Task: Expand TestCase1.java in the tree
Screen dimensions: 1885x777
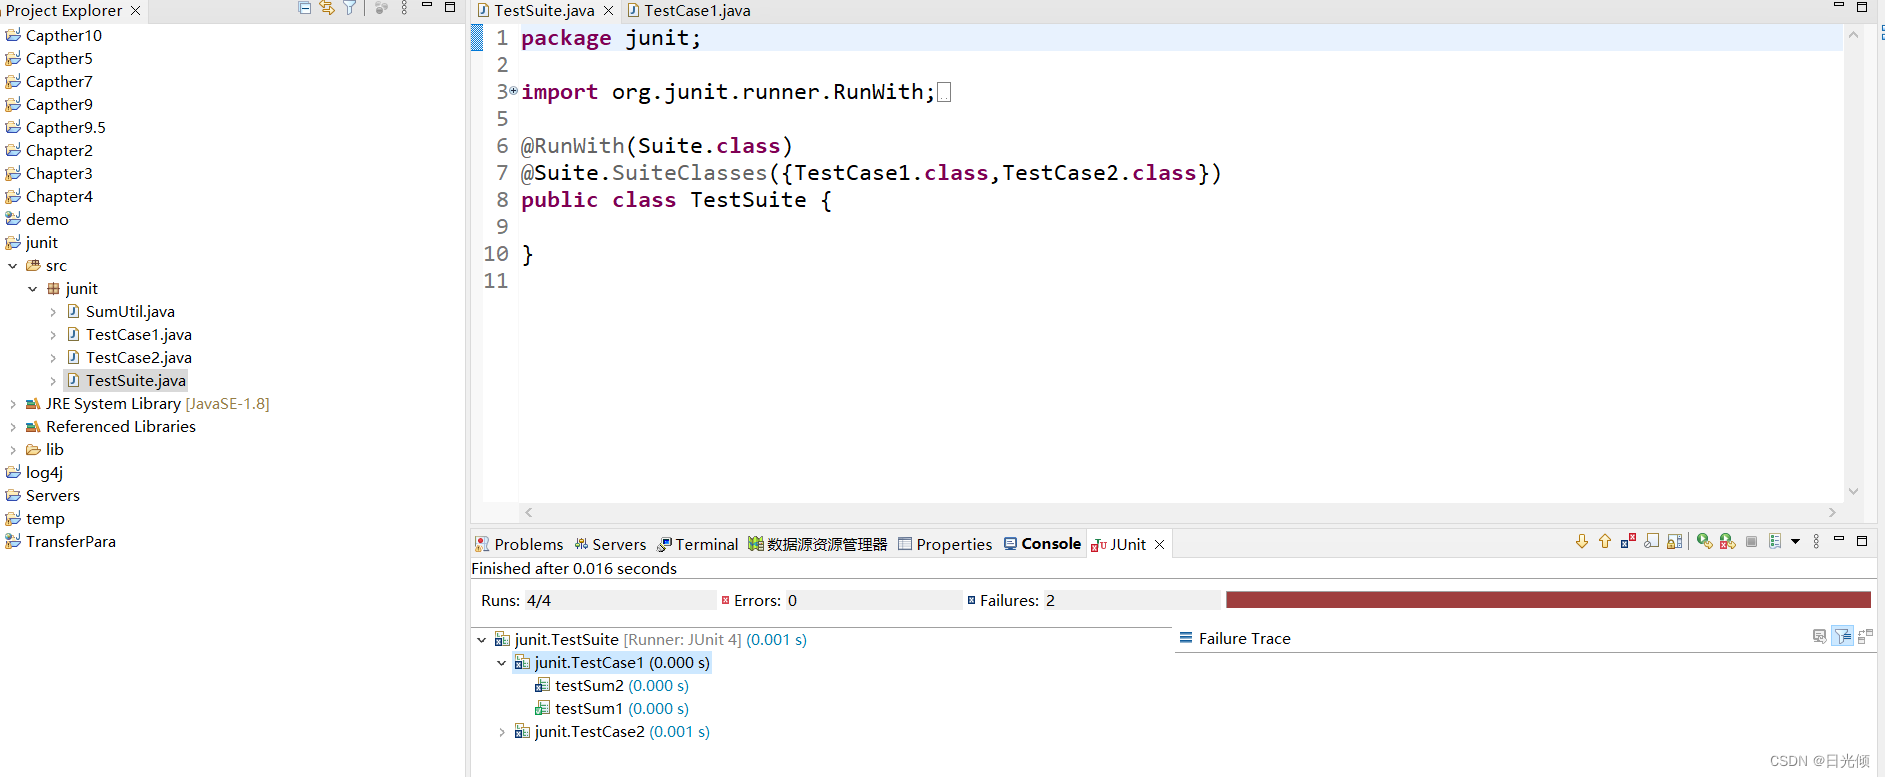Action: point(52,335)
